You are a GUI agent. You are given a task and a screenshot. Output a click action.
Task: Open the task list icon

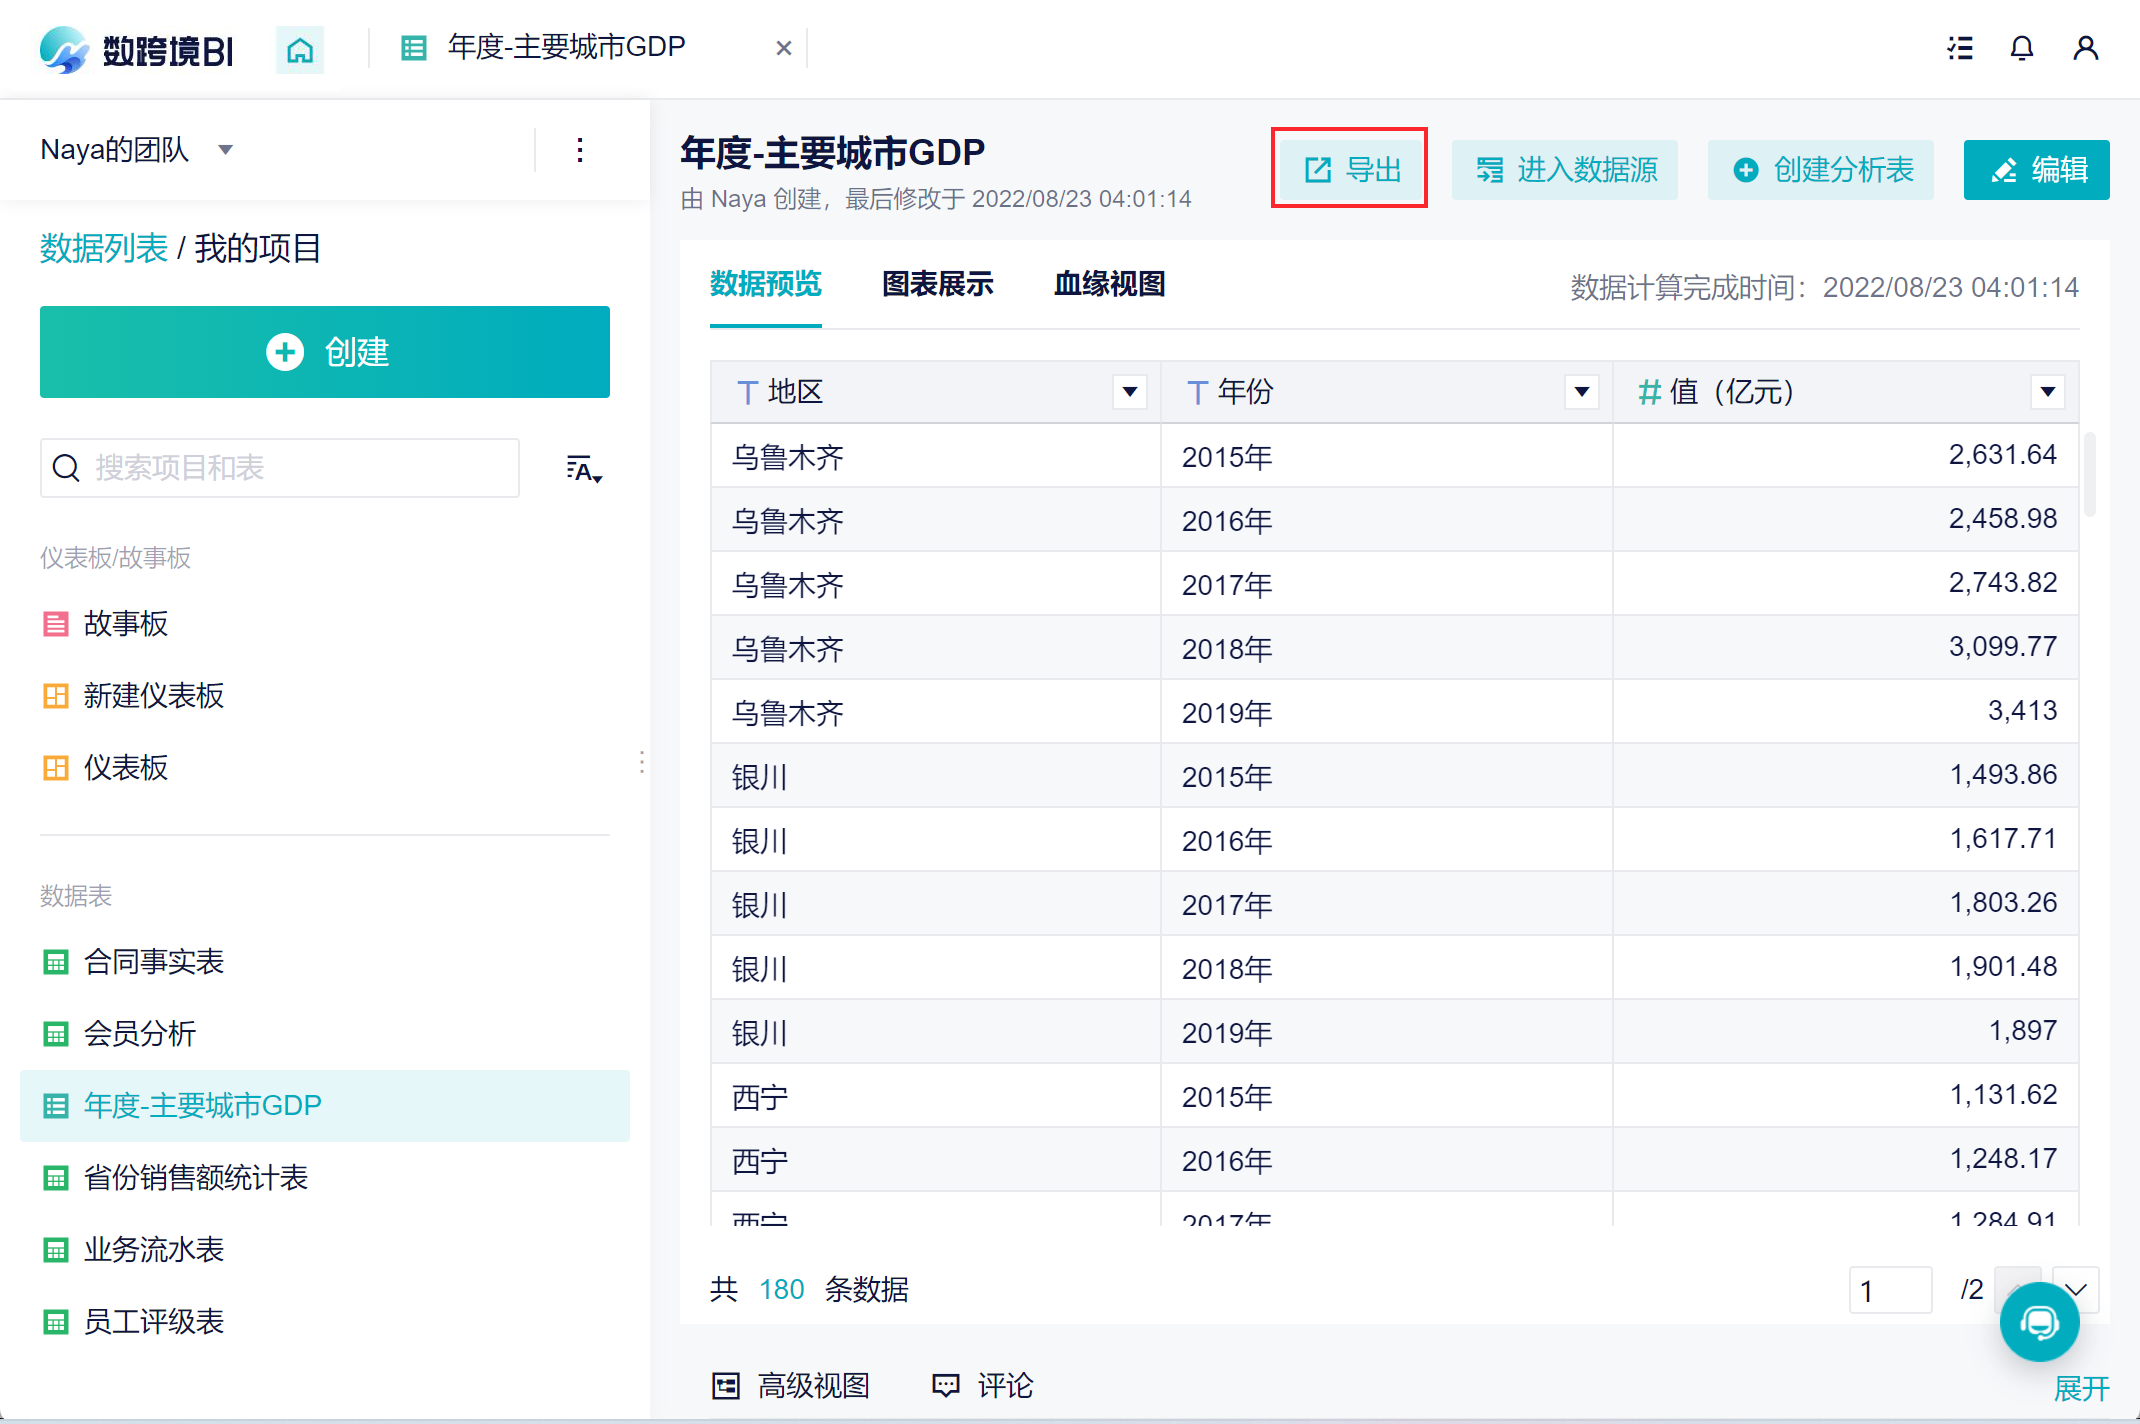click(1960, 48)
